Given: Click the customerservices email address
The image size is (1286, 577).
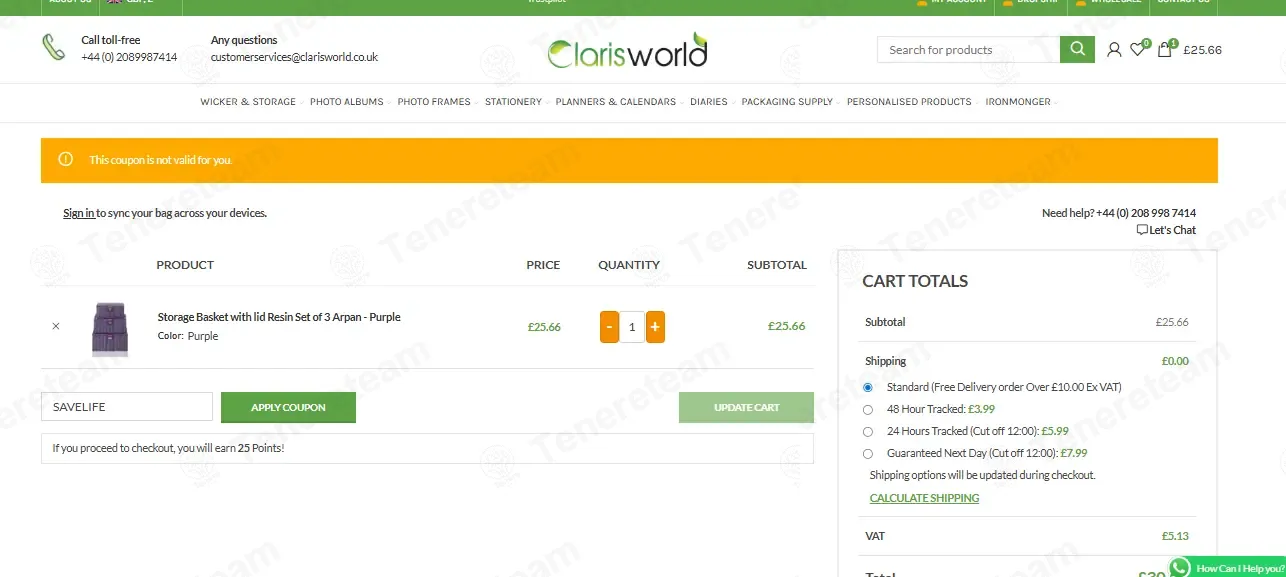Looking at the screenshot, I should [x=294, y=57].
